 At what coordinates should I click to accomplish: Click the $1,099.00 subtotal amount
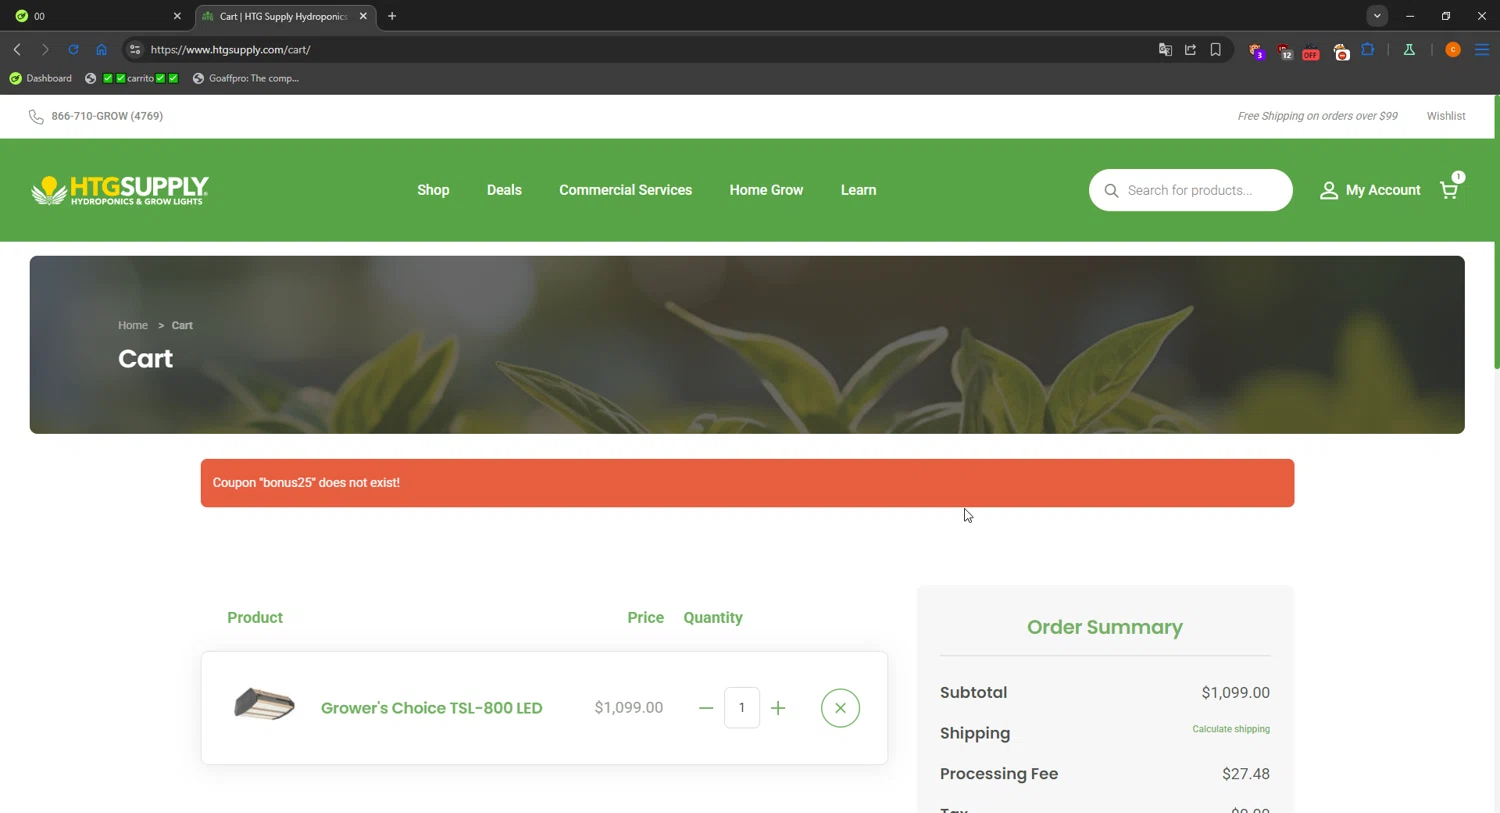pyautogui.click(x=1235, y=692)
